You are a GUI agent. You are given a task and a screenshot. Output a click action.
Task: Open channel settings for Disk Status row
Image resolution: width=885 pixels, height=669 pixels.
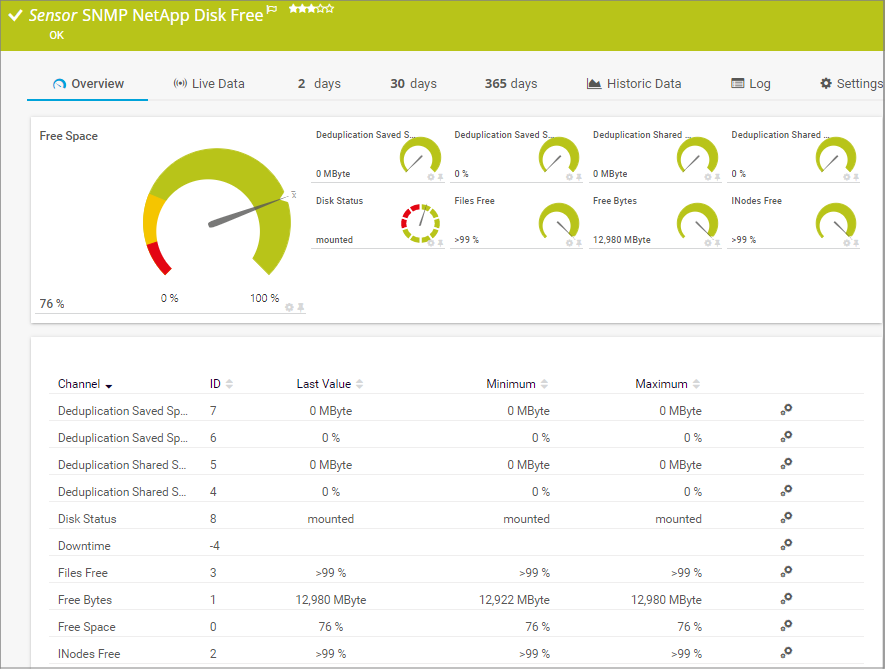[x=787, y=517]
